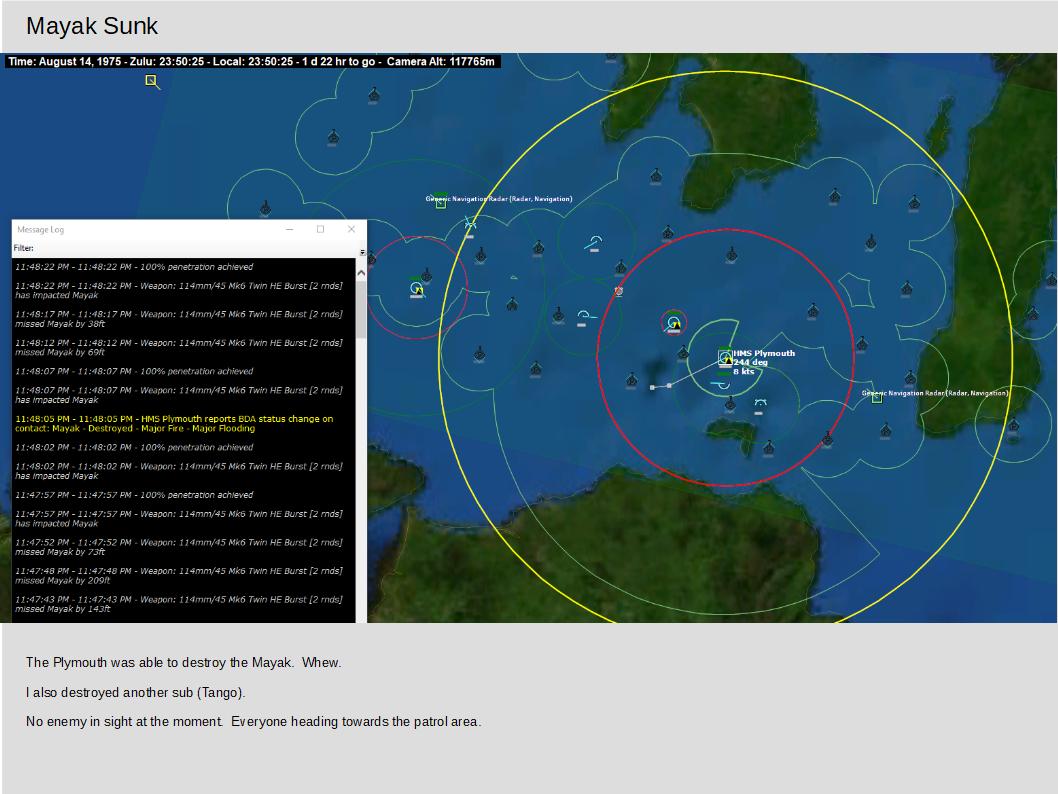Select the 11:48:07 'has impacted Mayak' entry
The height and width of the screenshot is (794, 1058).
point(179,395)
